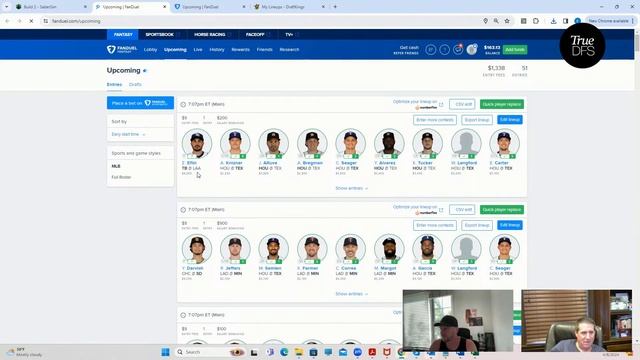
Task: Open the Chrome extensions puzzle icon
Action: pyautogui.click(x=536, y=21)
